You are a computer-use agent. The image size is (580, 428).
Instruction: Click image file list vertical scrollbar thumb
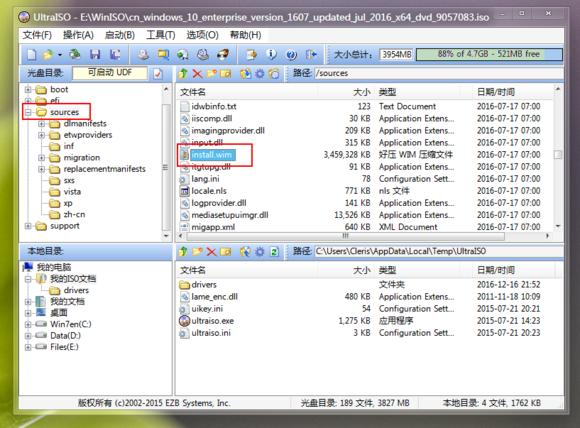coord(557,154)
